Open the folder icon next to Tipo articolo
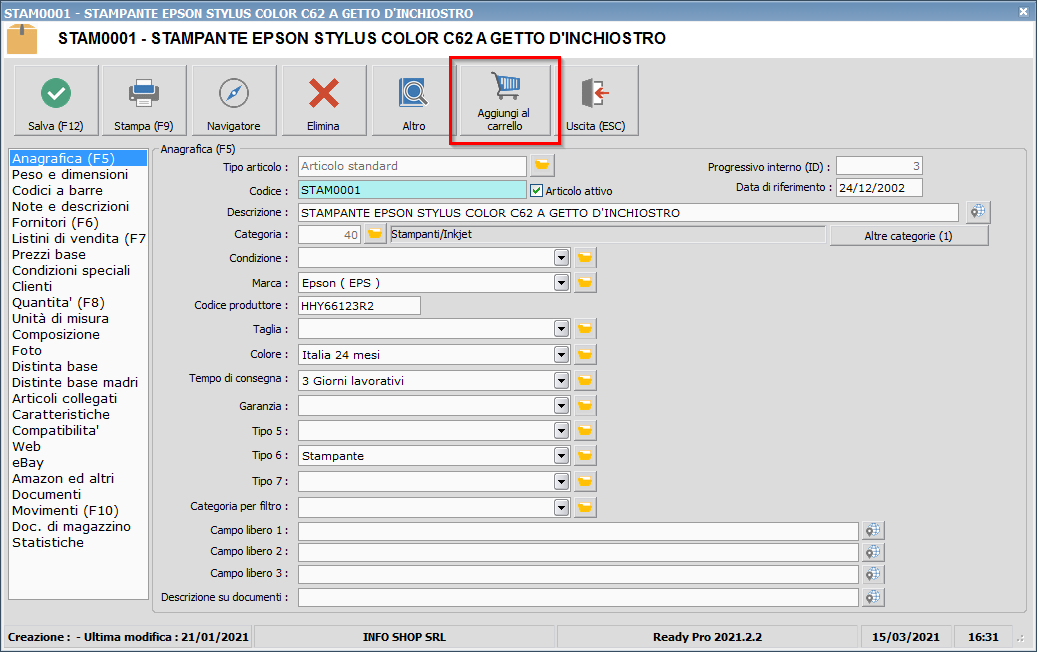 click(x=542, y=165)
